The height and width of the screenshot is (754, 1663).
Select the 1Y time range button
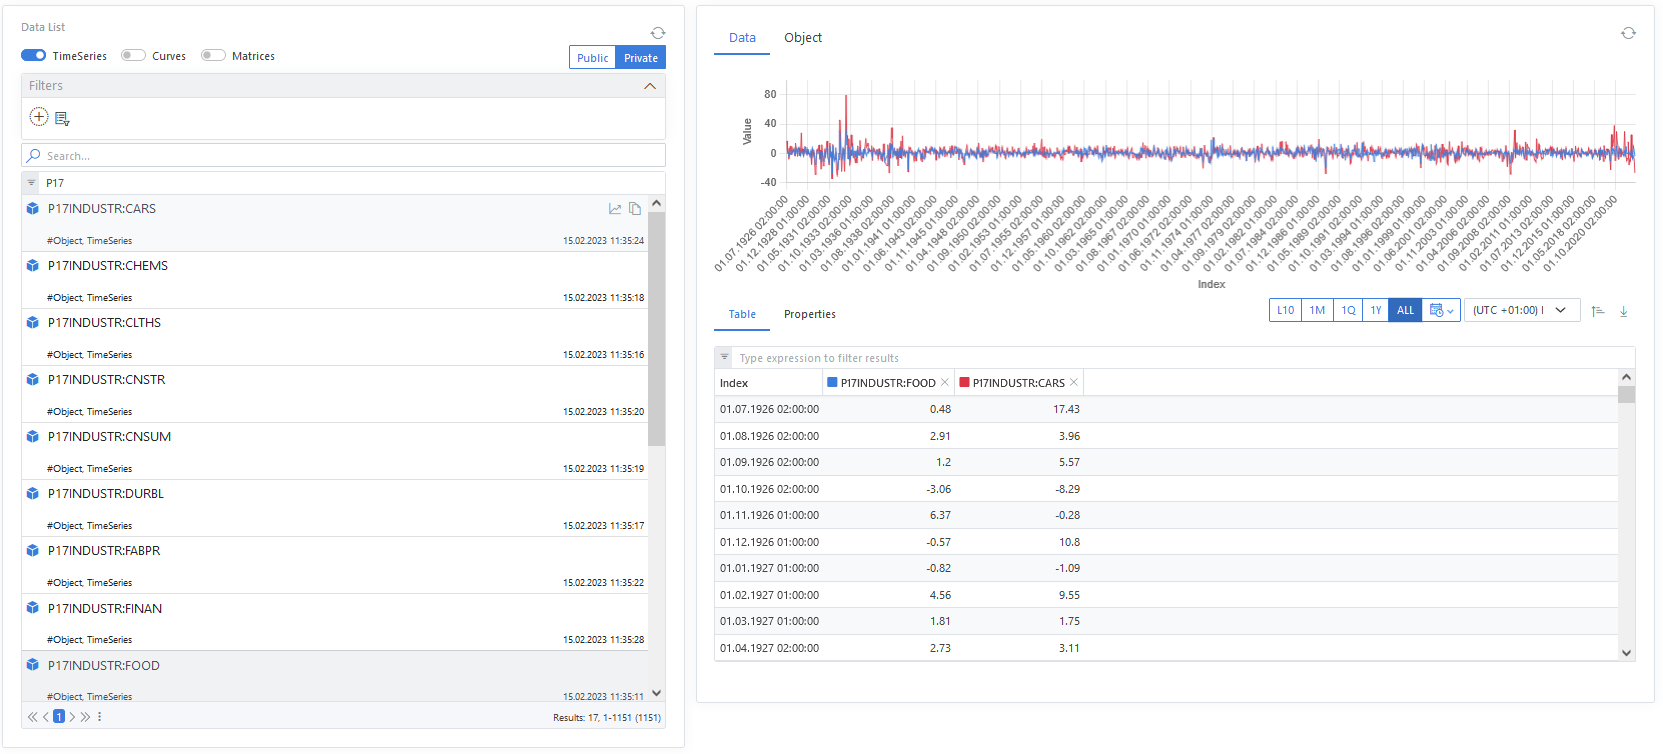point(1375,310)
